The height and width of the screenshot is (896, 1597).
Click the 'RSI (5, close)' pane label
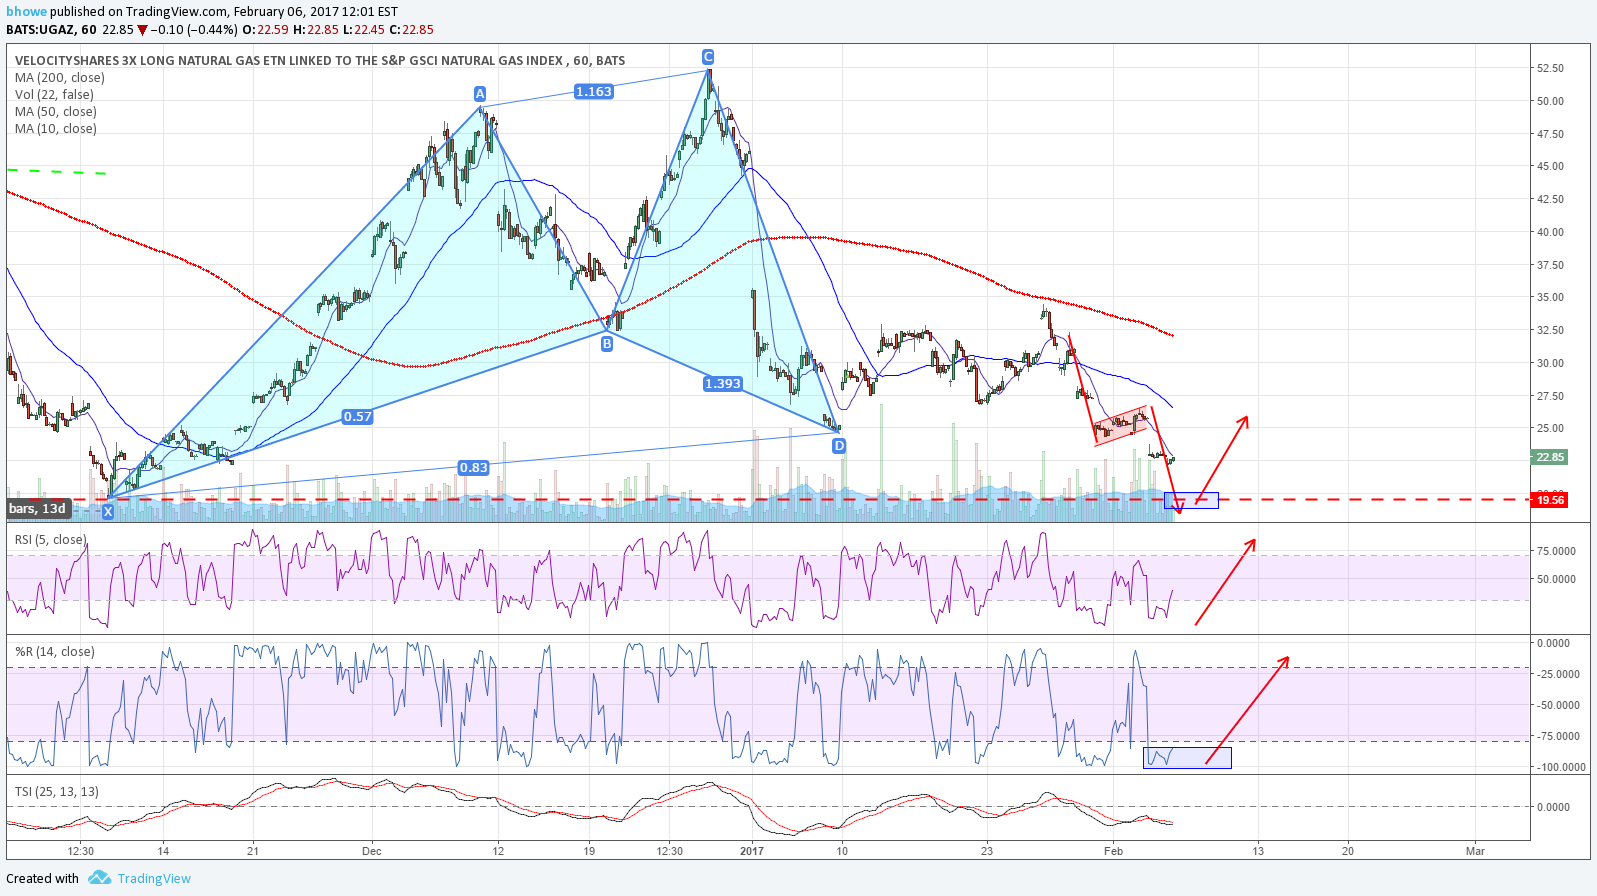50,540
